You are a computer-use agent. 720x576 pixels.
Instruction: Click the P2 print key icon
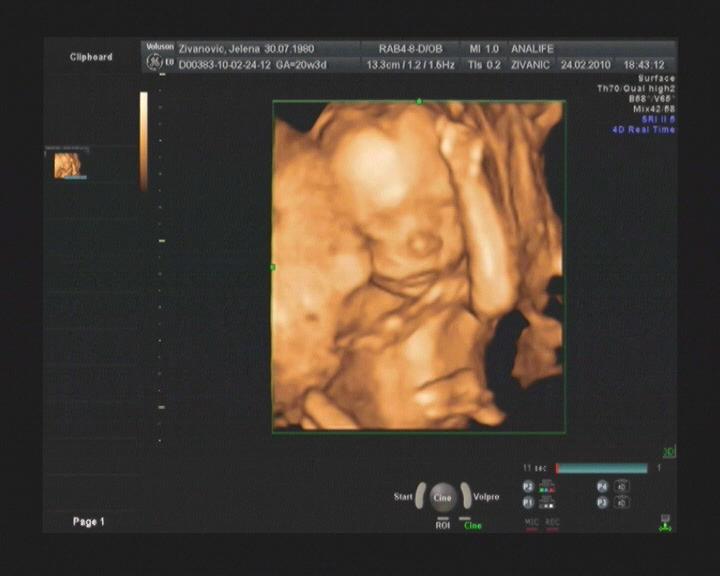528,487
